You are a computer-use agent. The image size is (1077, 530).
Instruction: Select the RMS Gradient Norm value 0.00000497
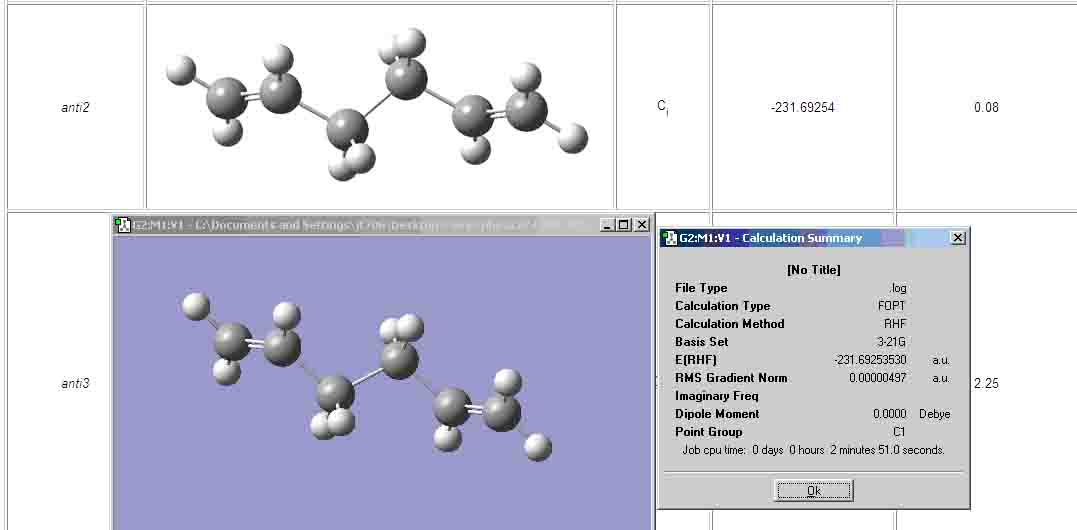tap(877, 378)
